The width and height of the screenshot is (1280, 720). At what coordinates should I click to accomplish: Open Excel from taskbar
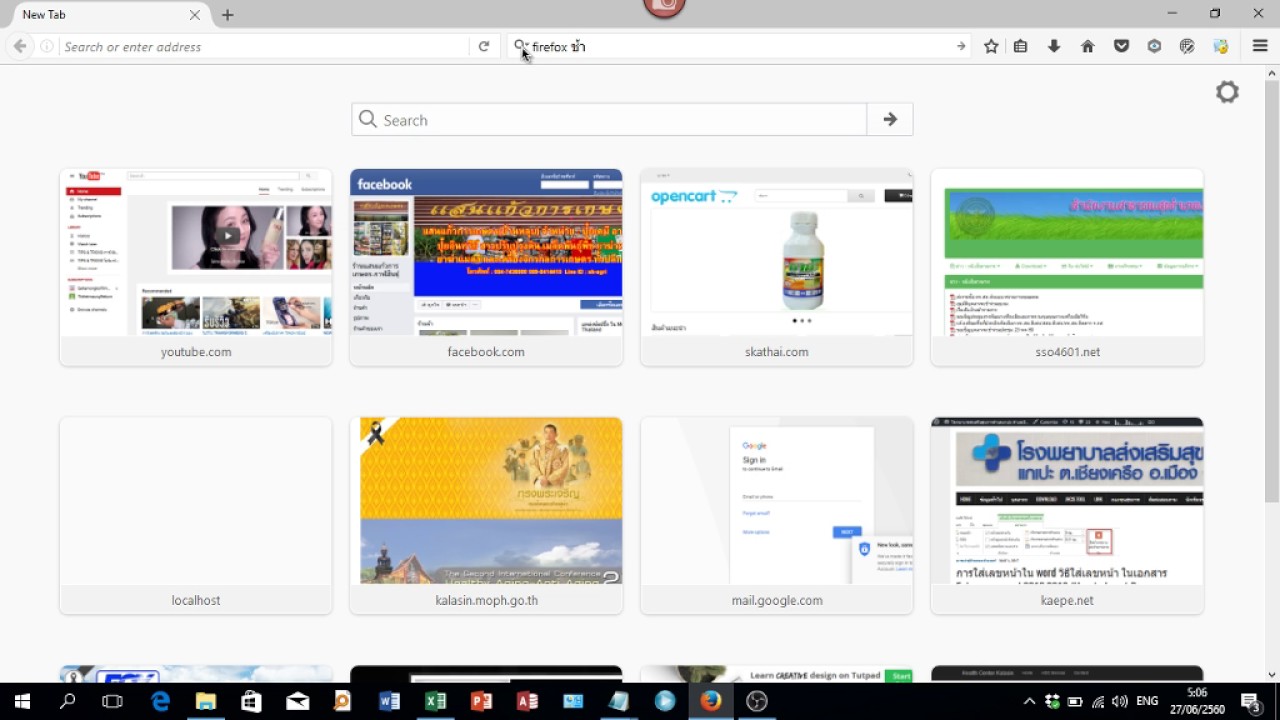[x=436, y=701]
